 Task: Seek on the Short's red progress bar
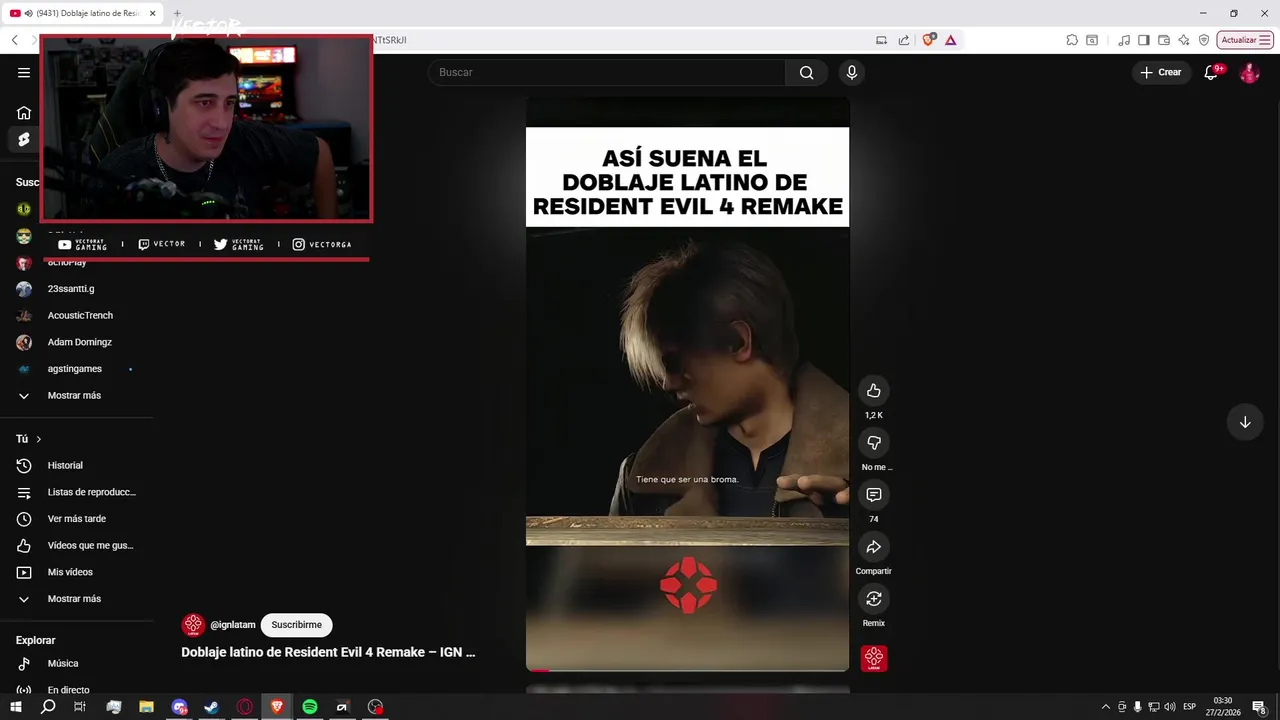[x=687, y=669]
